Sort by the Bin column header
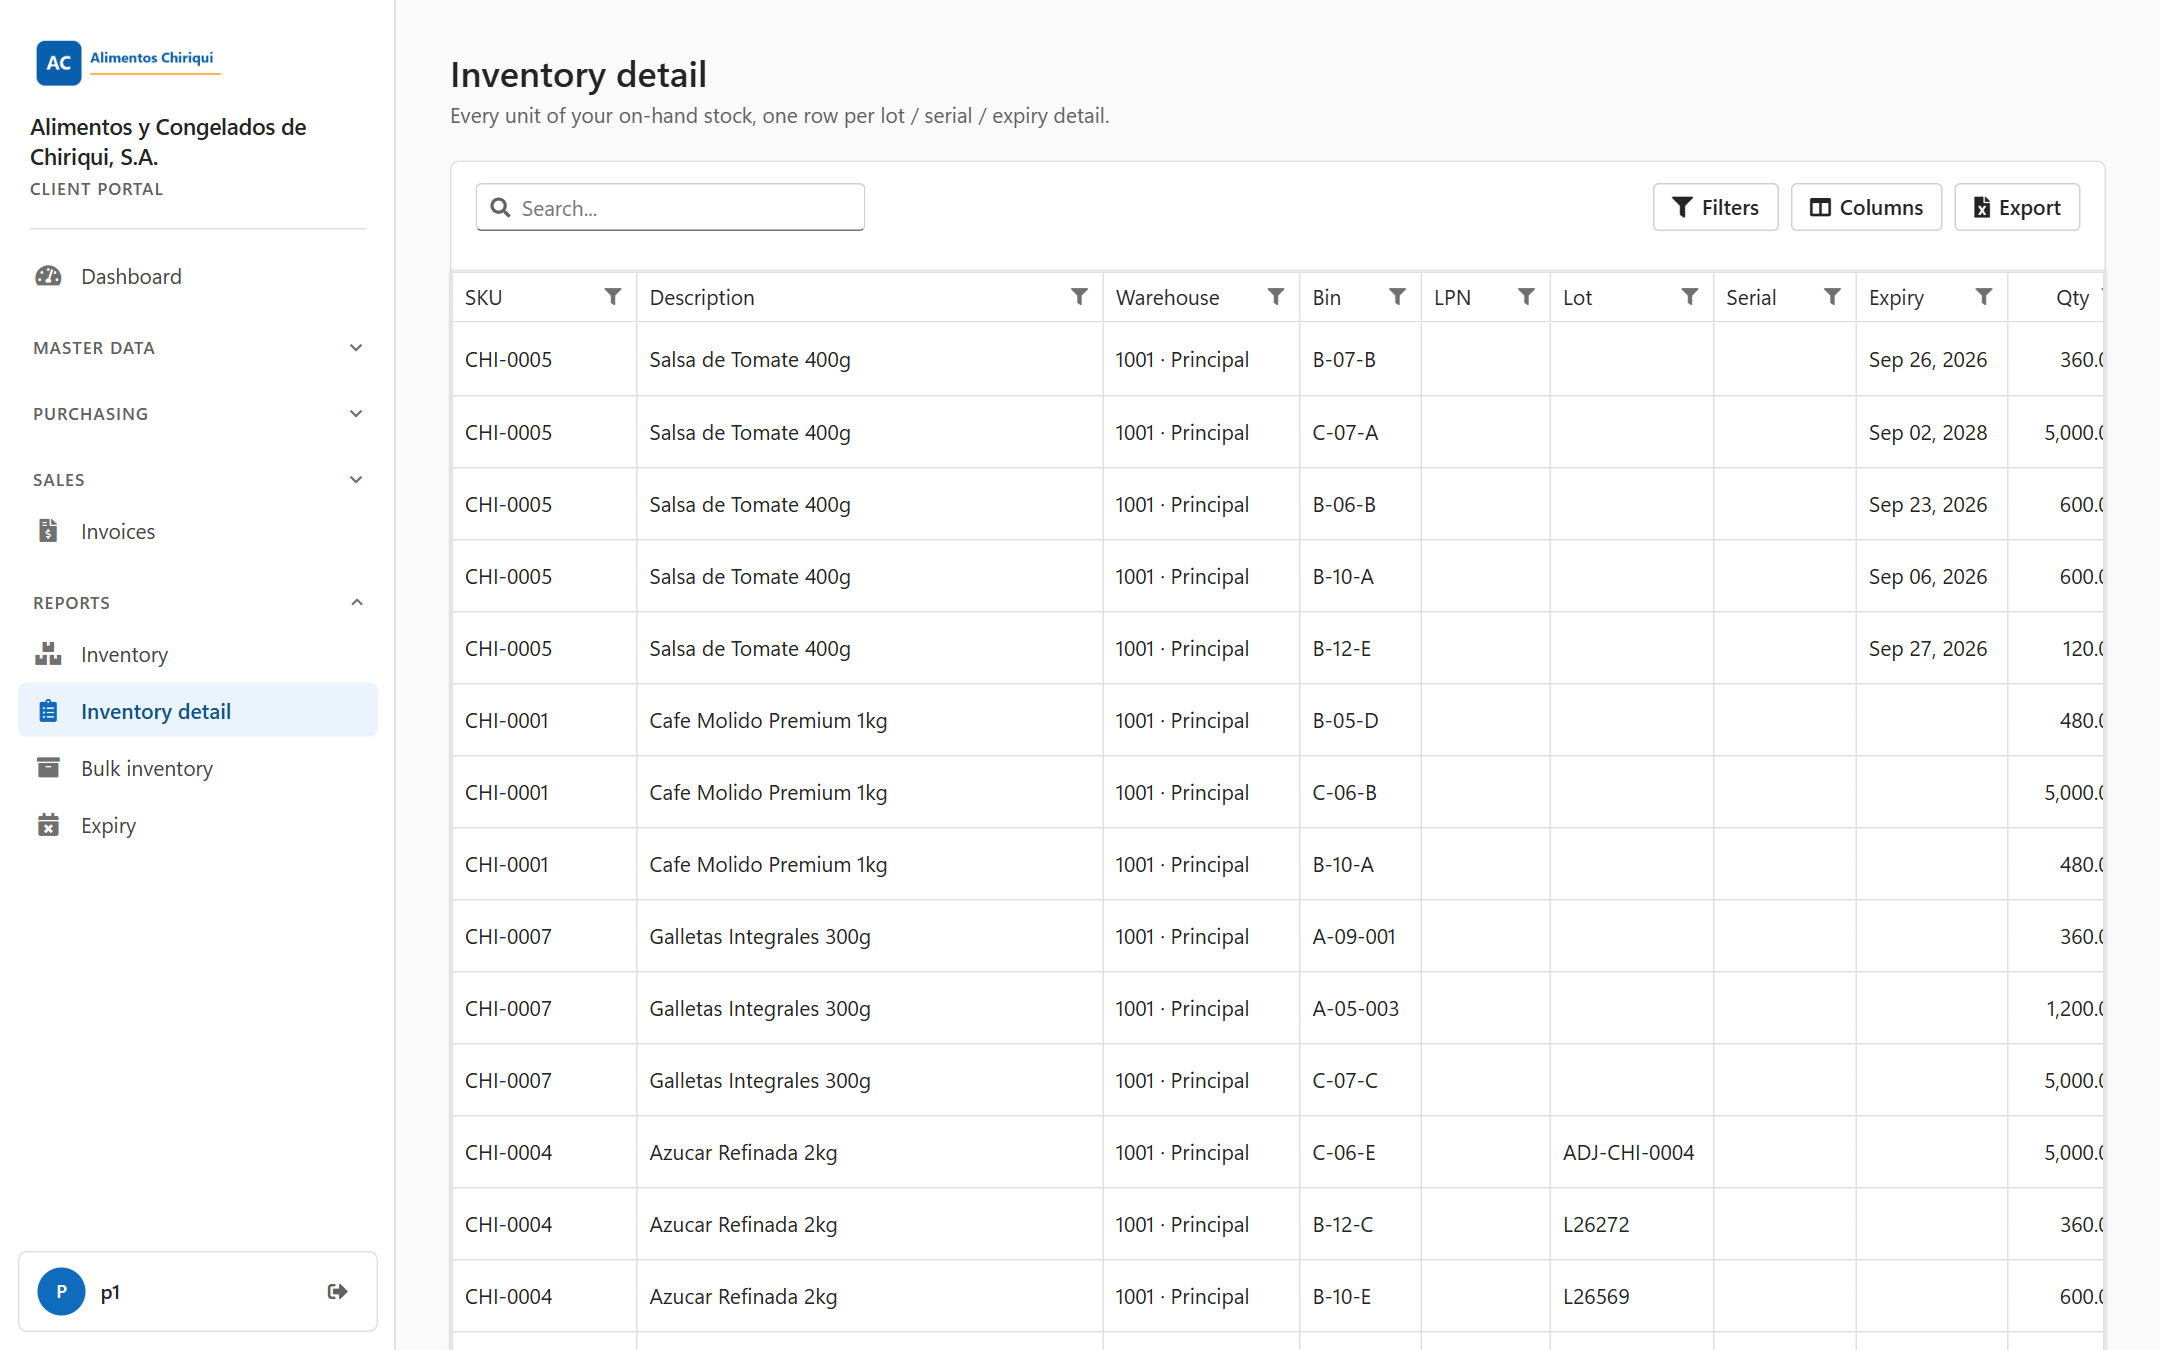This screenshot has height=1350, width=2160. pyautogui.click(x=1326, y=297)
